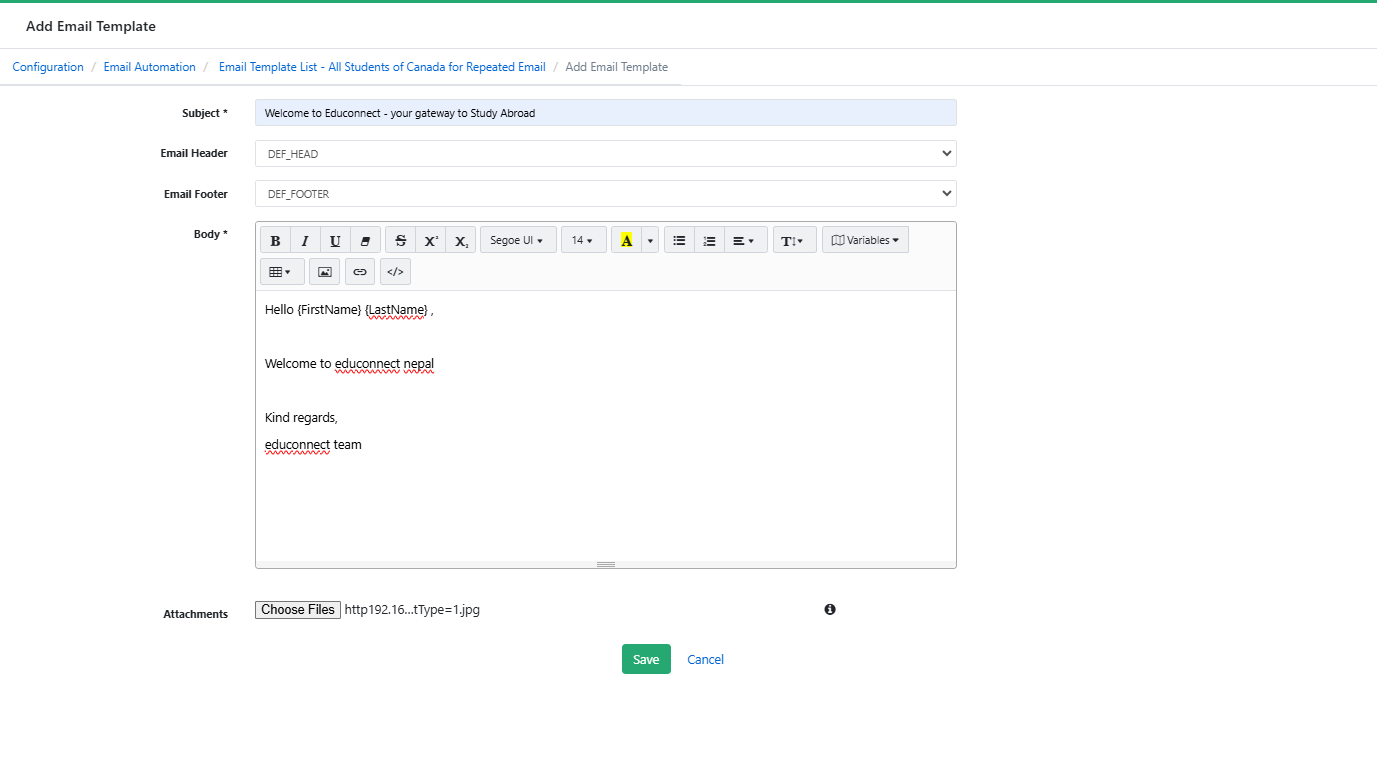Toggle subscript formatting
The image size is (1377, 765).
coord(461,240)
